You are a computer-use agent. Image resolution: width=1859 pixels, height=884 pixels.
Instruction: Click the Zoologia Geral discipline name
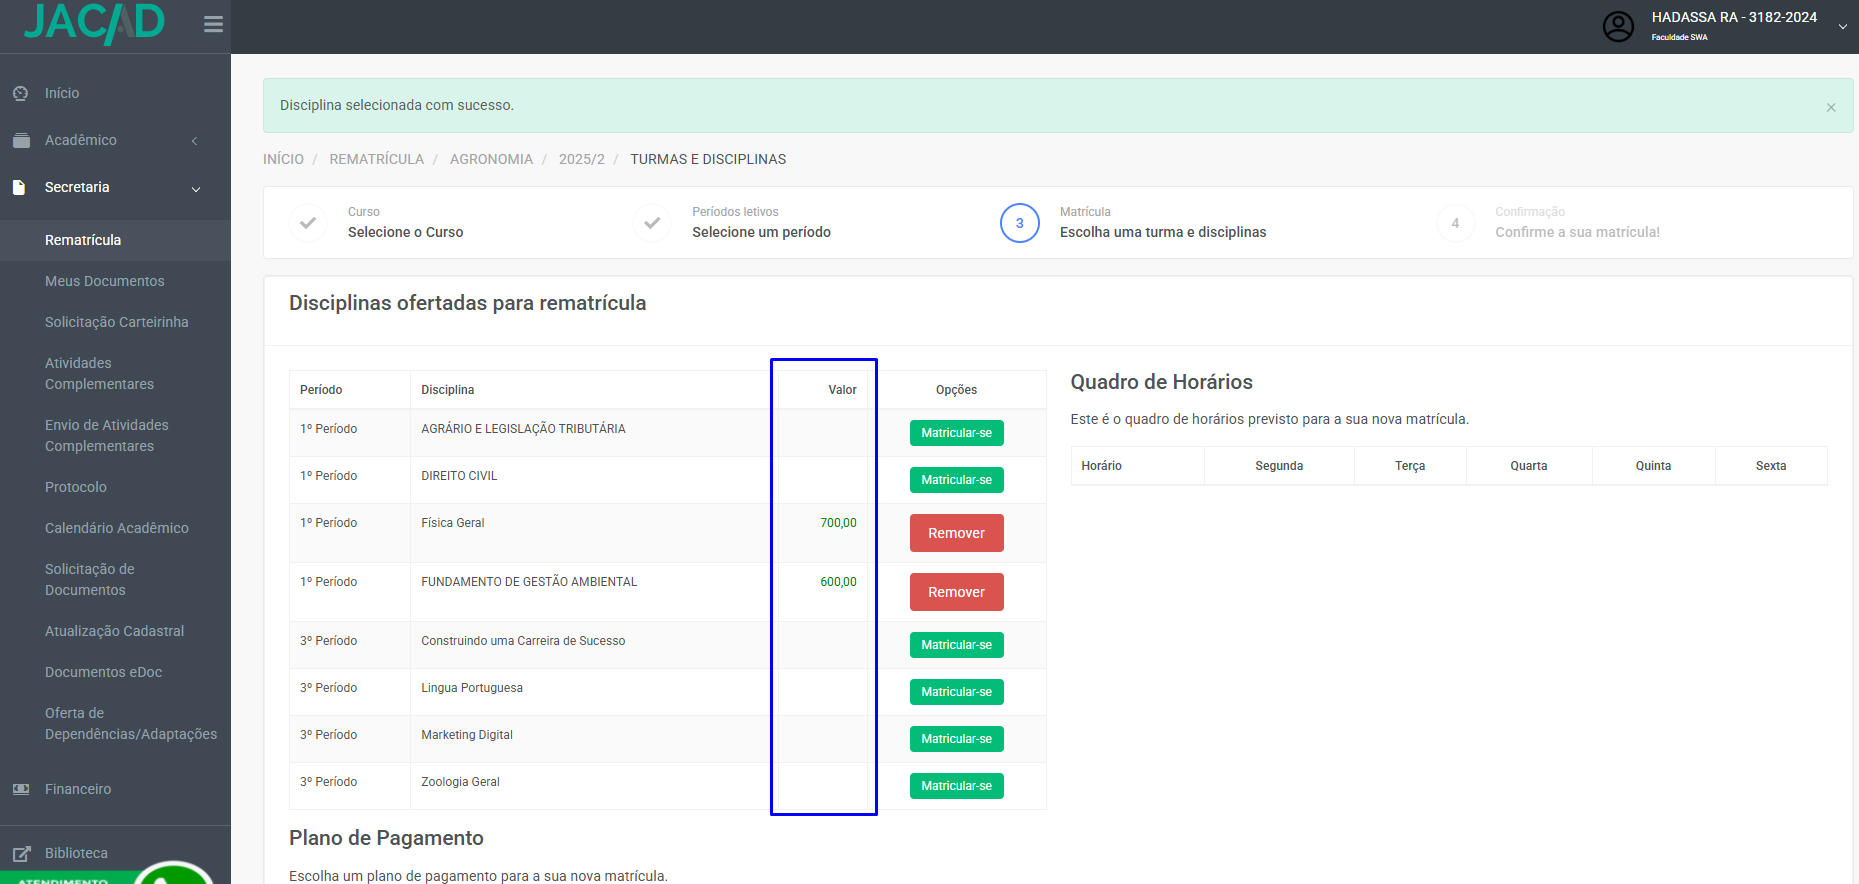[x=460, y=782]
